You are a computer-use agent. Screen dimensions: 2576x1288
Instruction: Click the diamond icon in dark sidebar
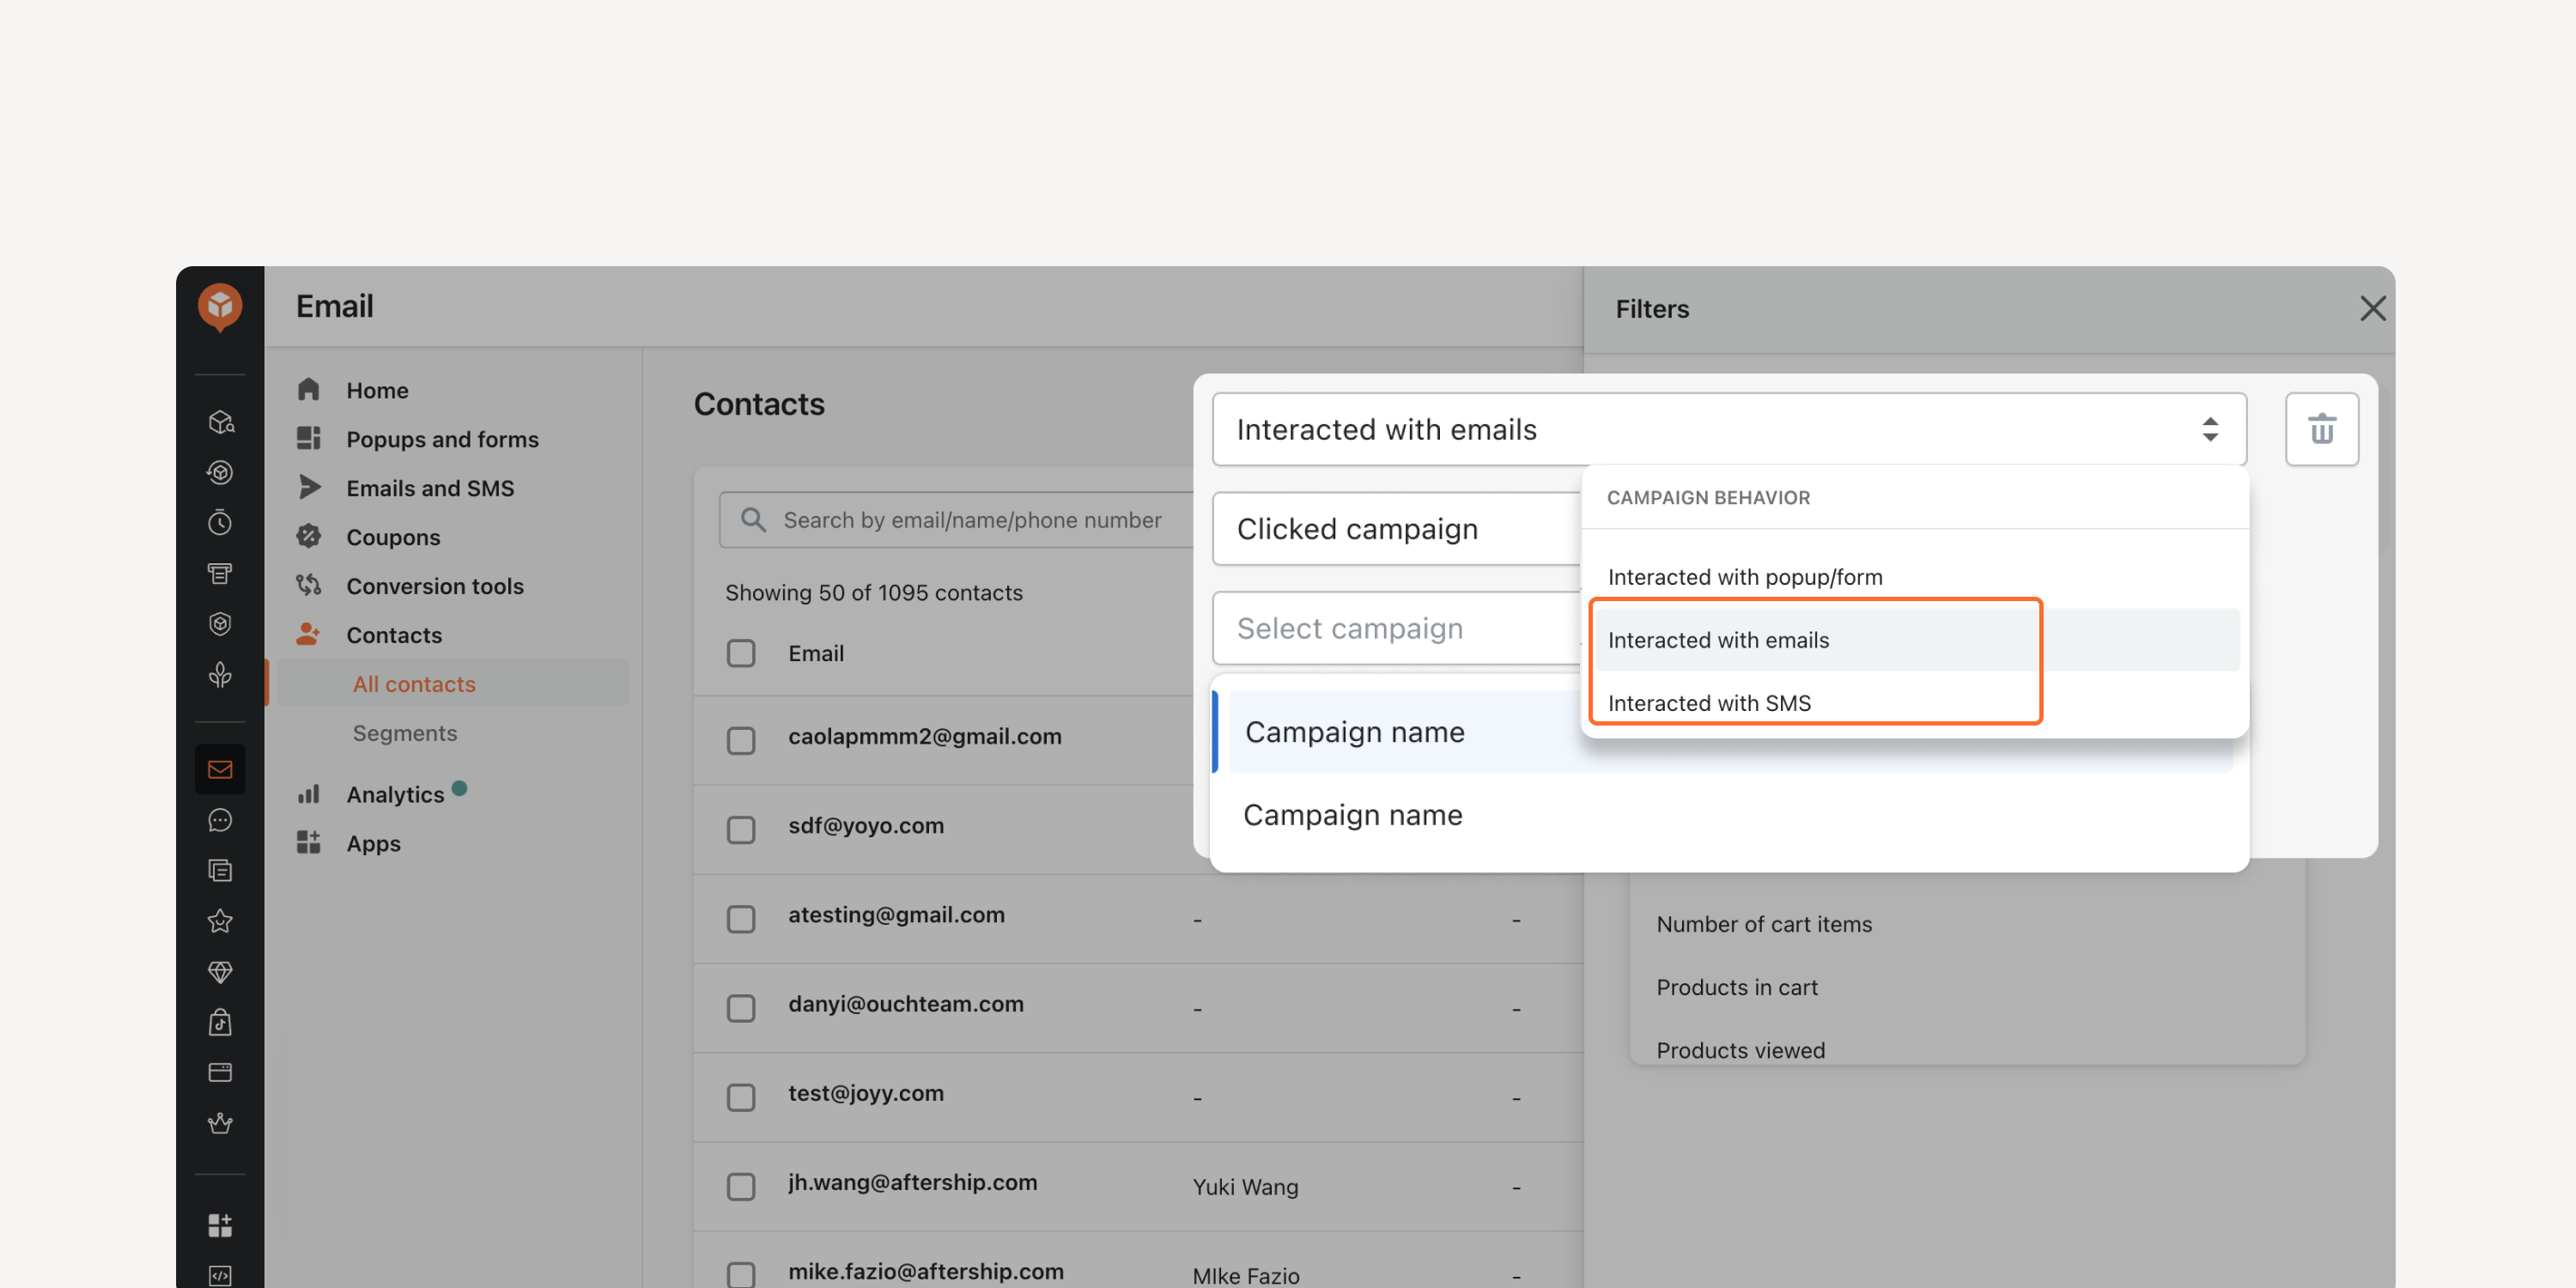[220, 971]
